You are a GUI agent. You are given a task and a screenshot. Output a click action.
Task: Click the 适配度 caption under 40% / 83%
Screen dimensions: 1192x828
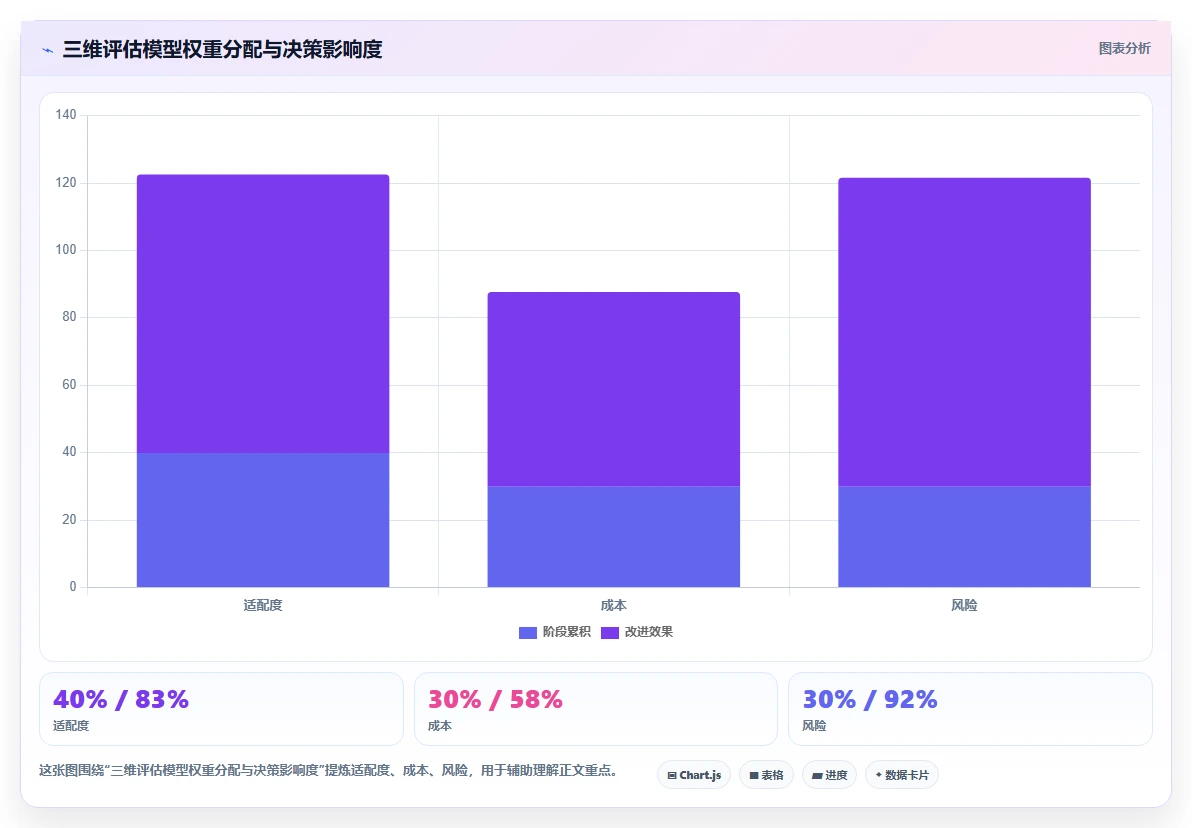click(x=71, y=725)
